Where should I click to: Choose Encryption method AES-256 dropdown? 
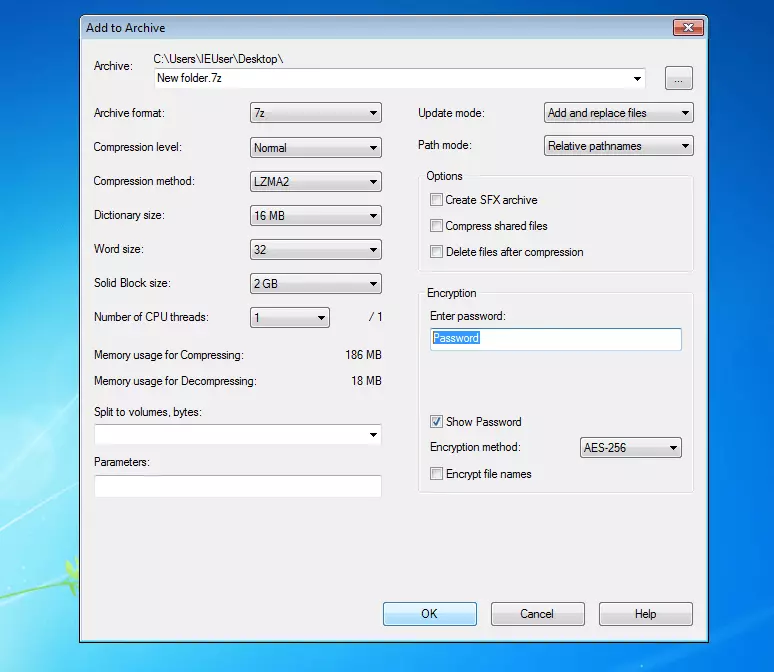(x=630, y=448)
